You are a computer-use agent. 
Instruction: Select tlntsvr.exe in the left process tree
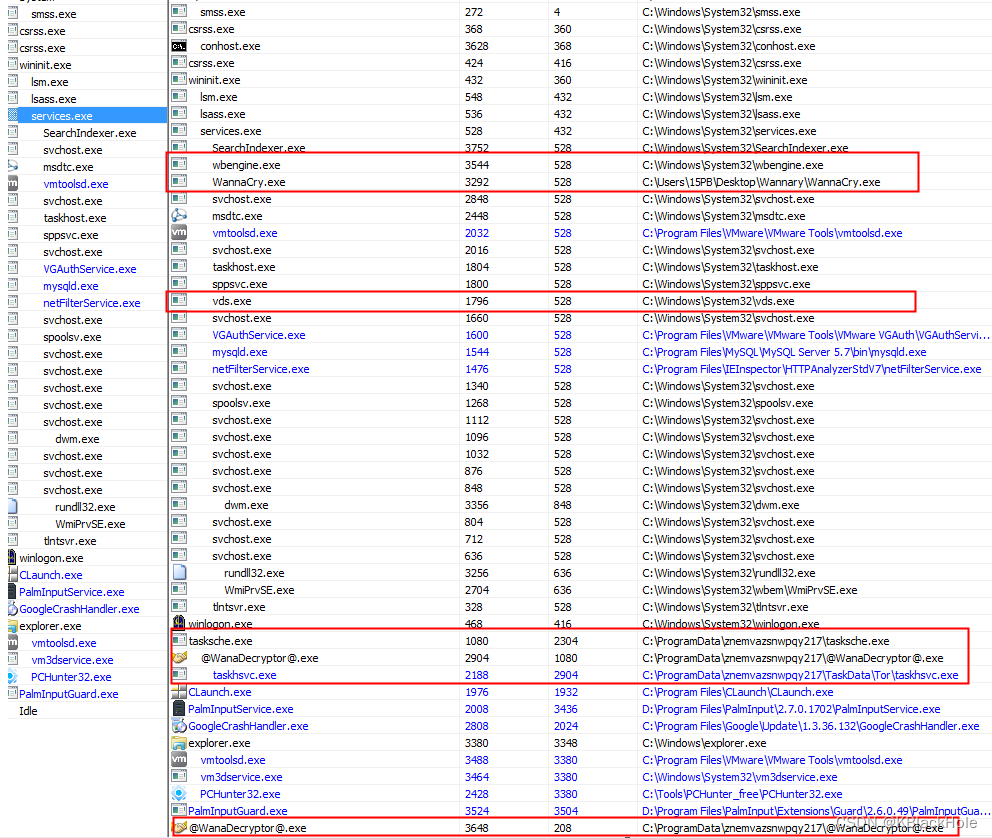point(70,541)
